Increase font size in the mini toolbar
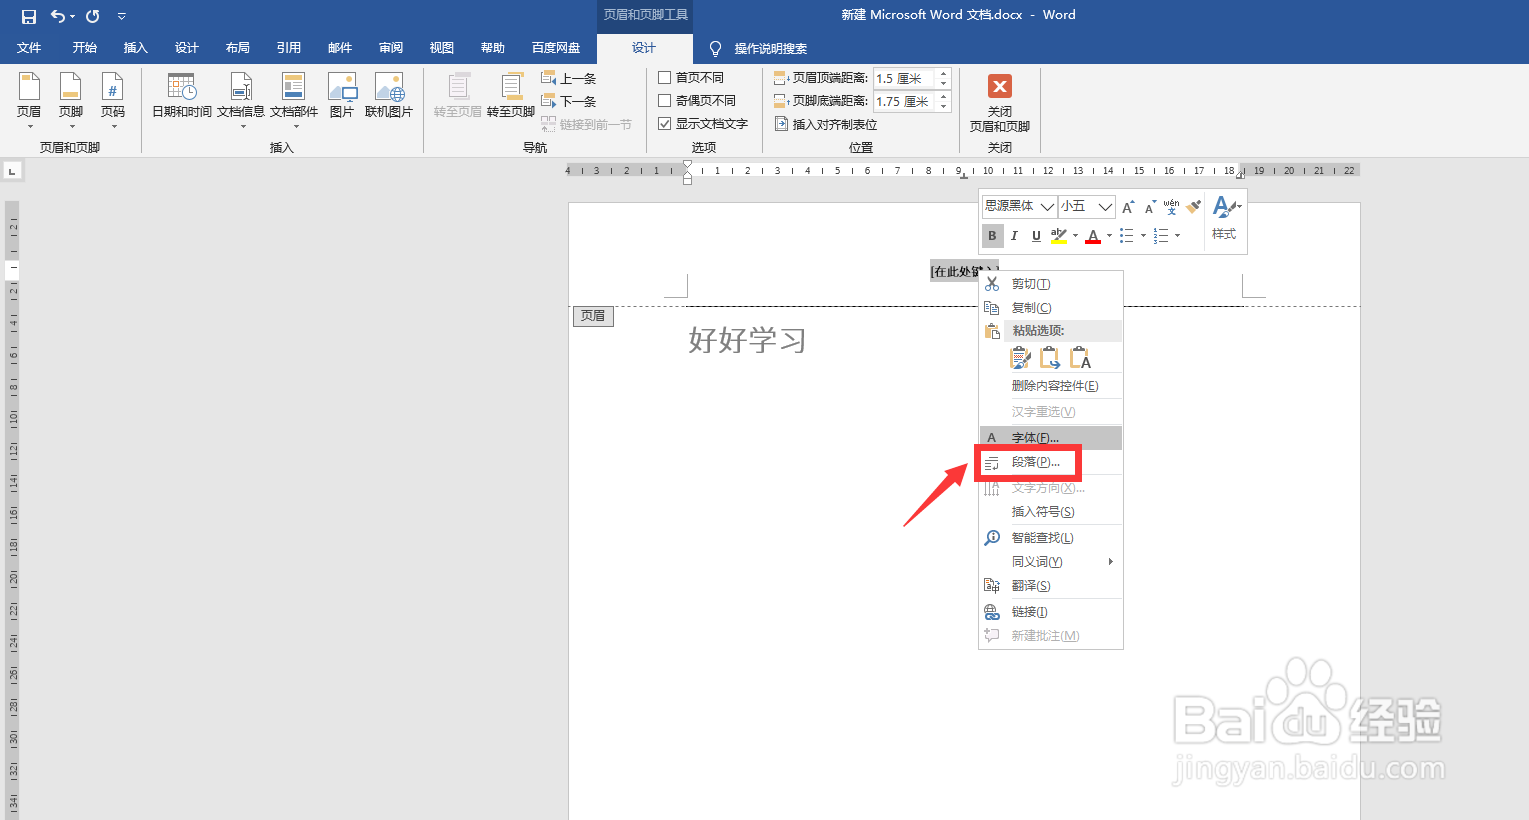Image resolution: width=1529 pixels, height=820 pixels. (x=1128, y=207)
